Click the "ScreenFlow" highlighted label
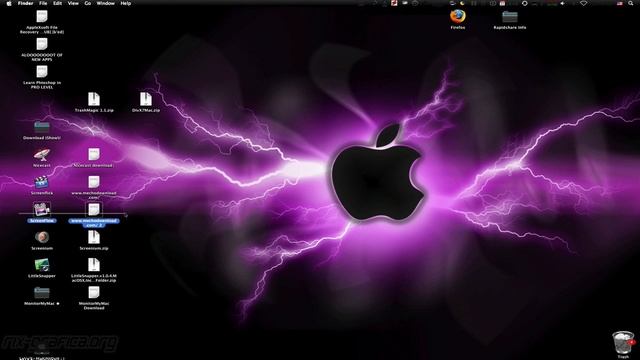This screenshot has height=360, width=640. tap(42, 221)
